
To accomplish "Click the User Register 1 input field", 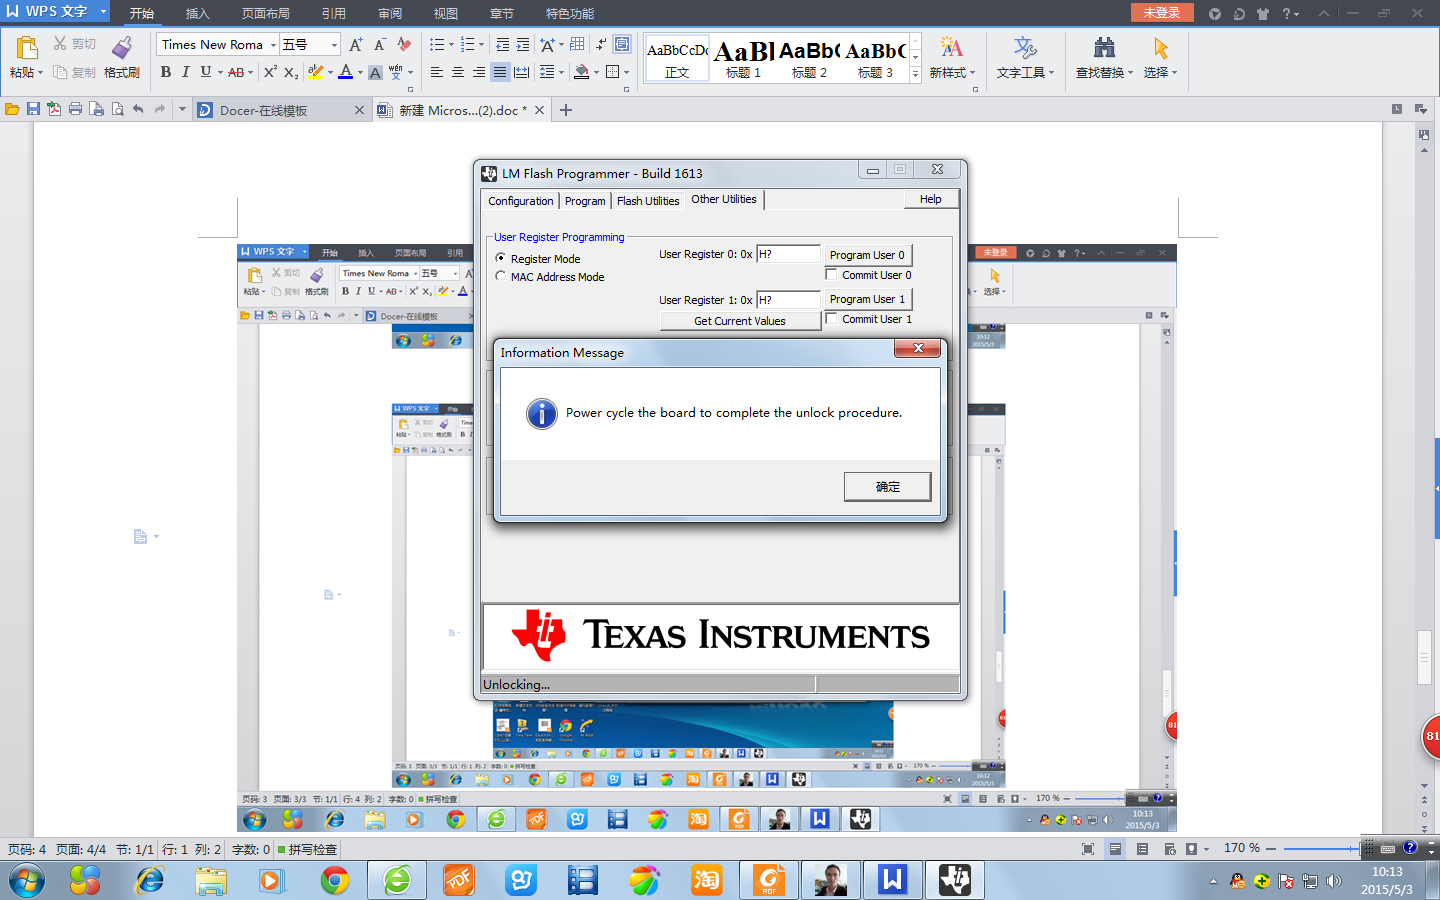I will tap(788, 300).
